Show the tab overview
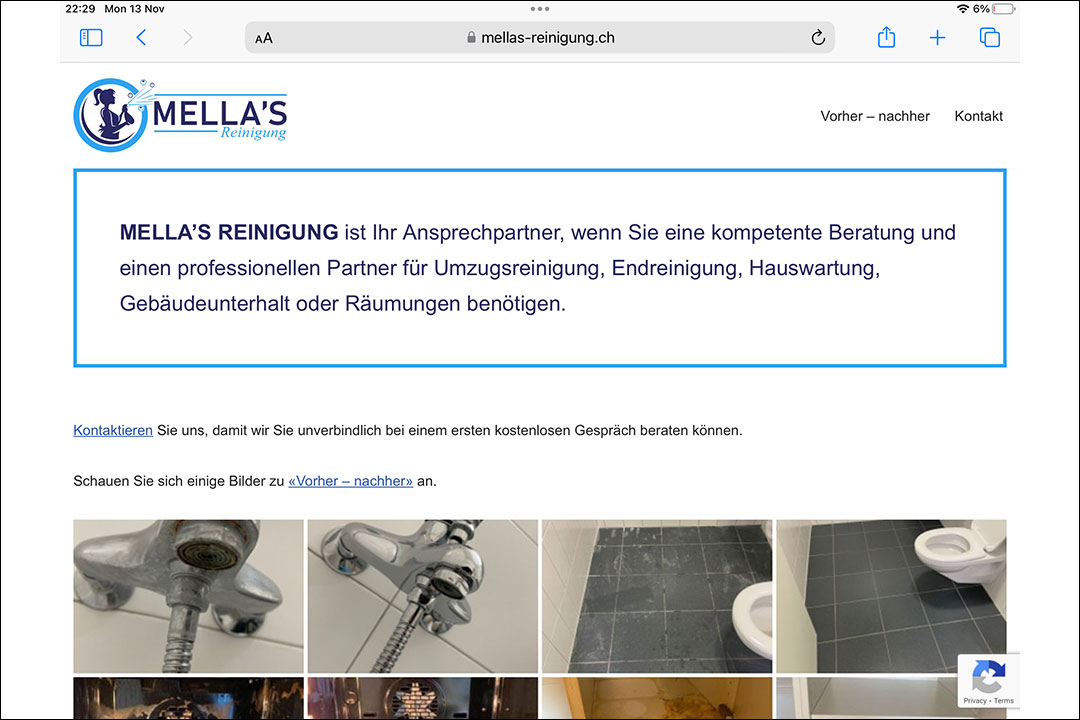Viewport: 1080px width, 720px height. [990, 38]
